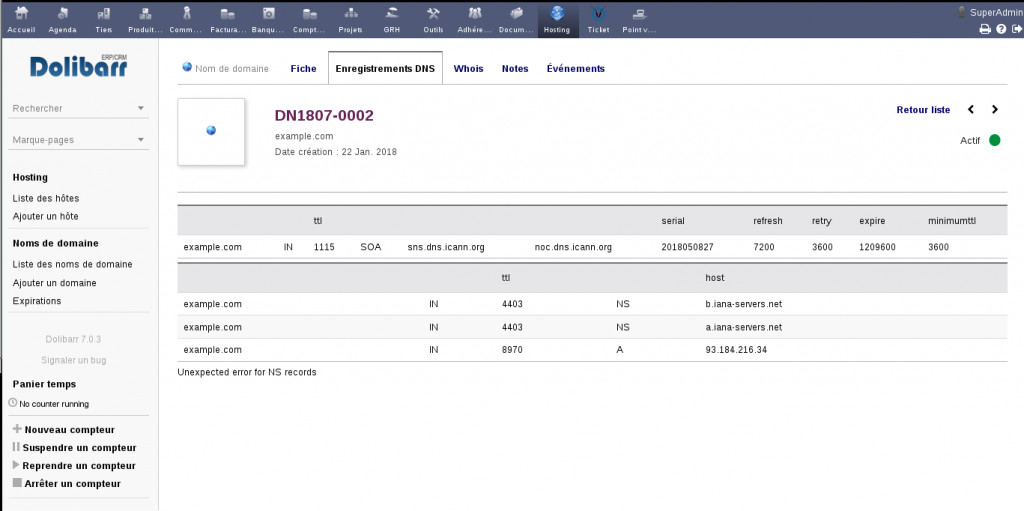Image resolution: width=1024 pixels, height=511 pixels.
Task: Switch to the Fiche tab
Action: coord(303,69)
